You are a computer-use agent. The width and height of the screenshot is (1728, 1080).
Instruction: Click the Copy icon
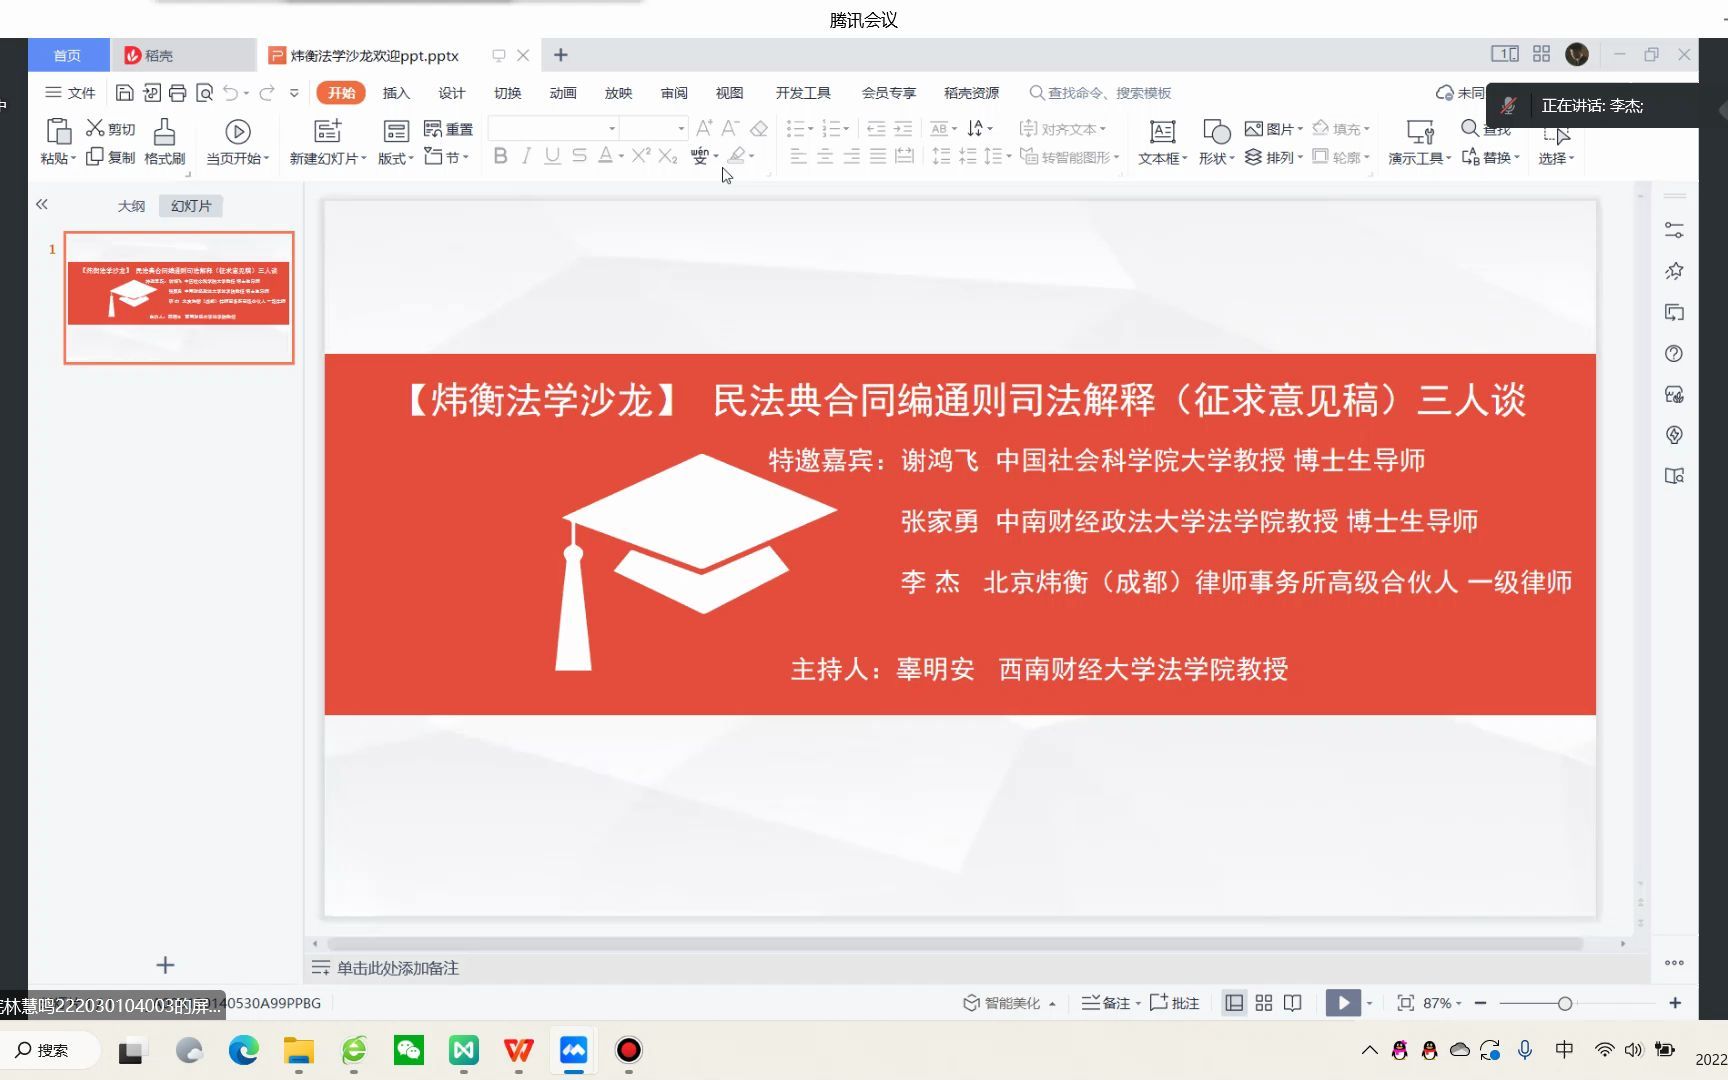click(x=95, y=157)
